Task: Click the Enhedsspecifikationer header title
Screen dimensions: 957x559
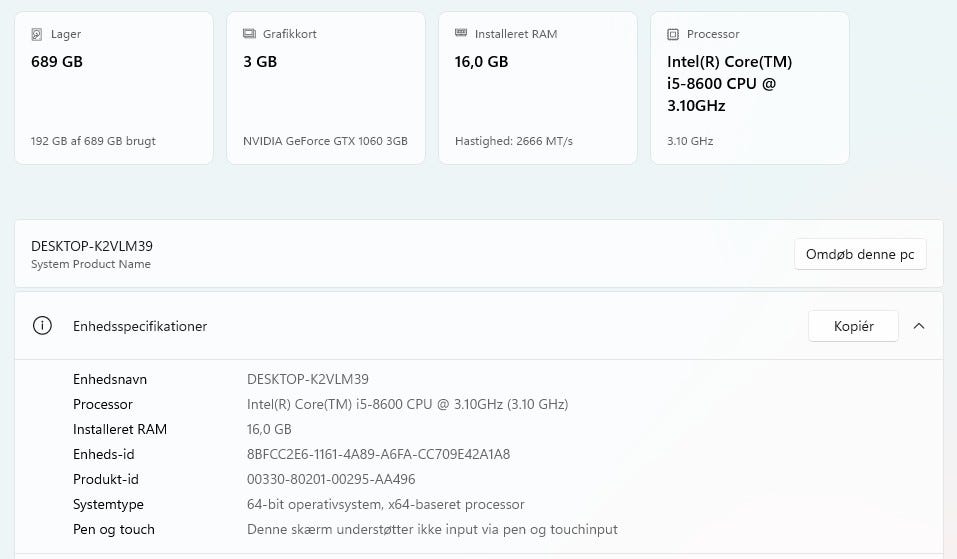Action: [140, 326]
